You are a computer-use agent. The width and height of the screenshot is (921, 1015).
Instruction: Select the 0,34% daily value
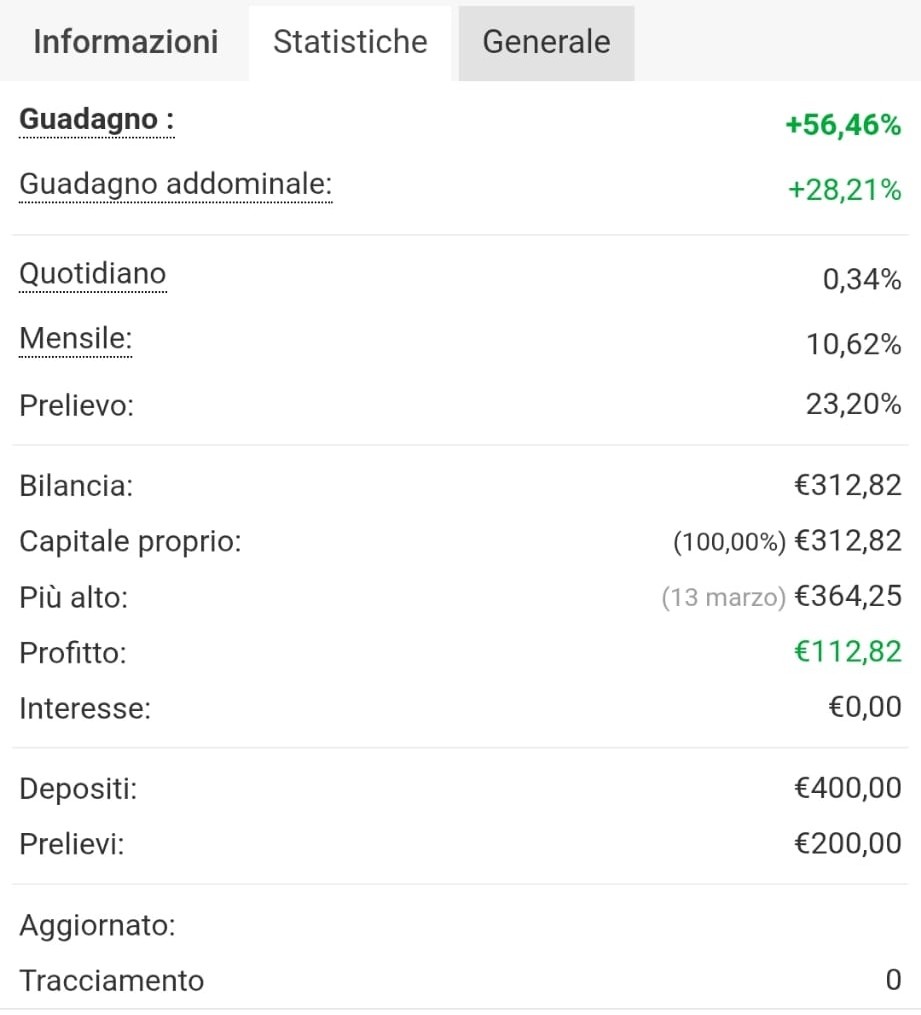(x=862, y=280)
